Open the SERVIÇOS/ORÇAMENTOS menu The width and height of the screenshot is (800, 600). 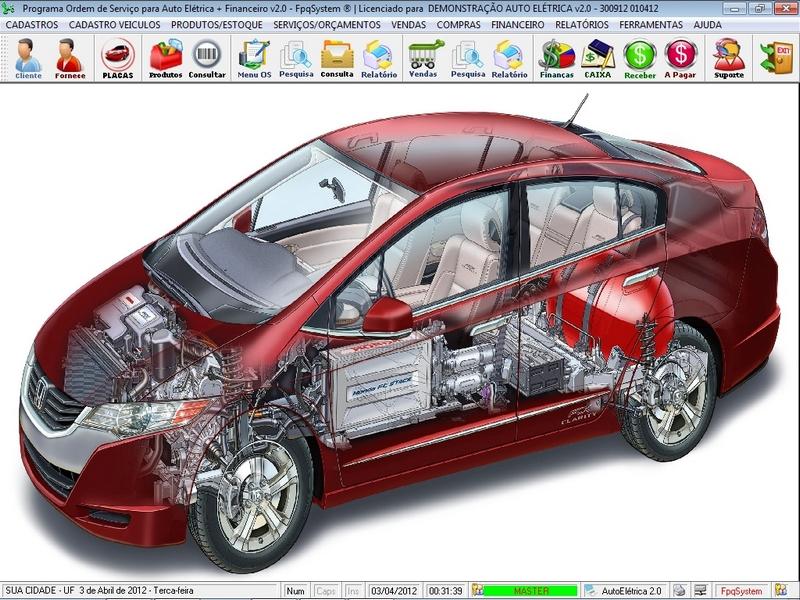pyautogui.click(x=327, y=24)
